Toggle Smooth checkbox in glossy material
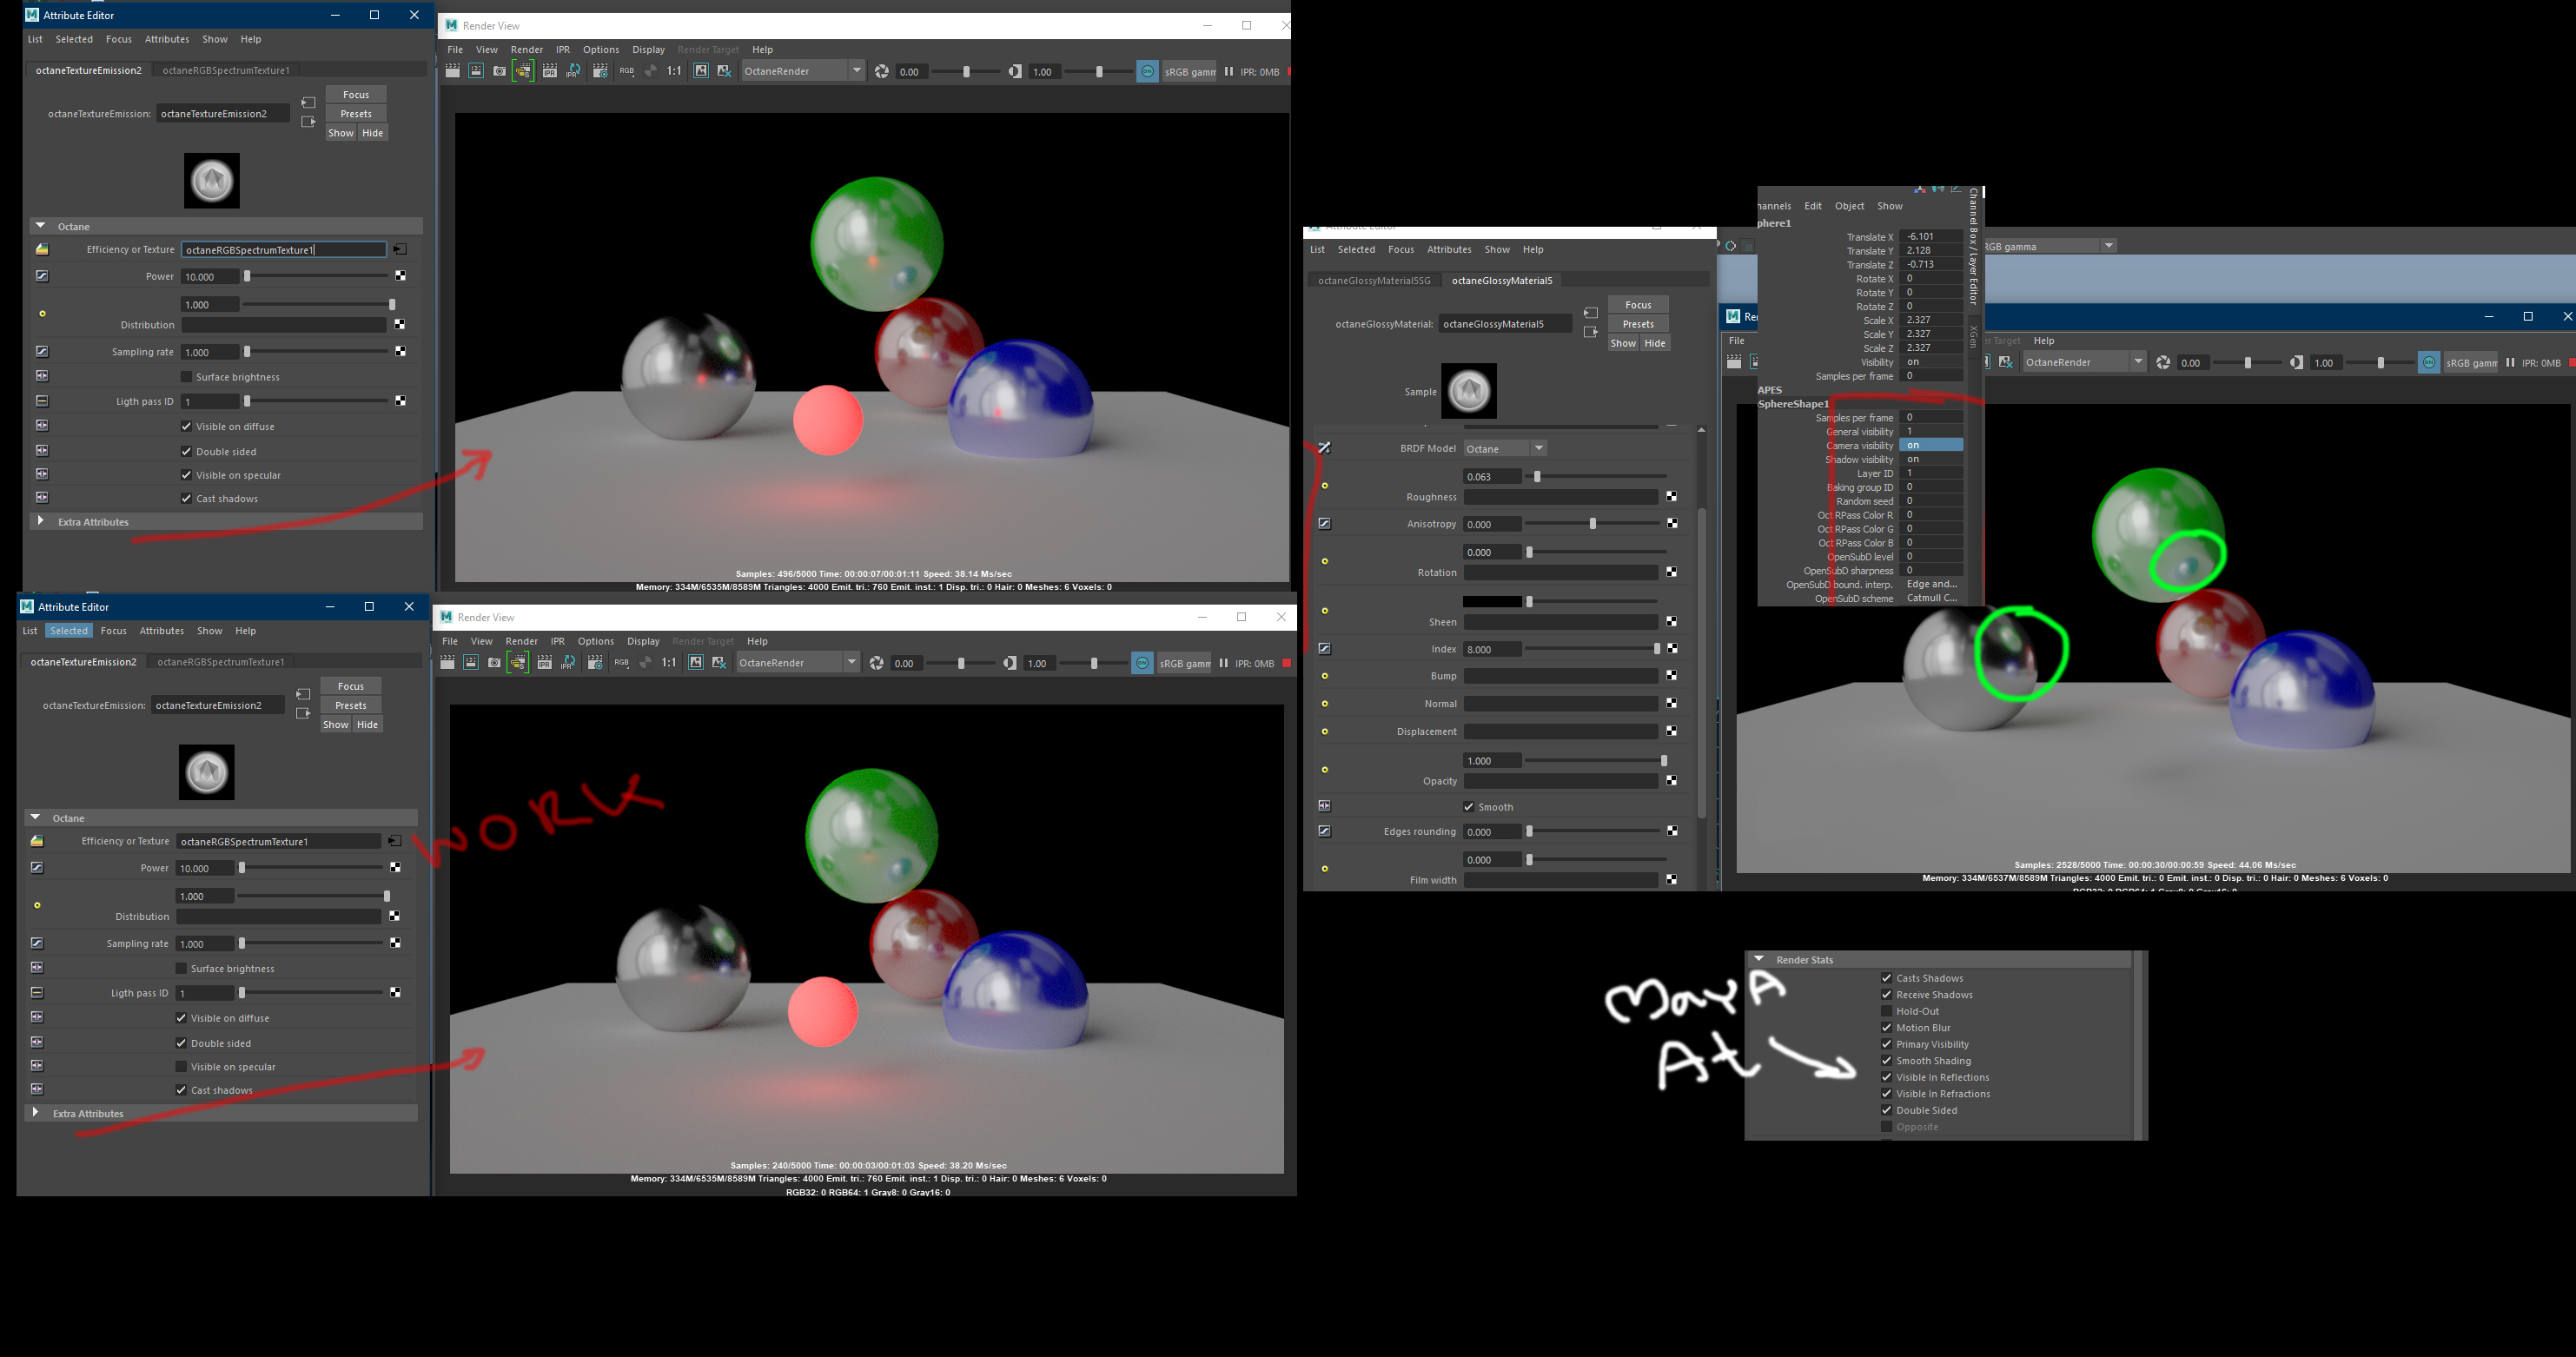The width and height of the screenshot is (2576, 1357). (1469, 807)
